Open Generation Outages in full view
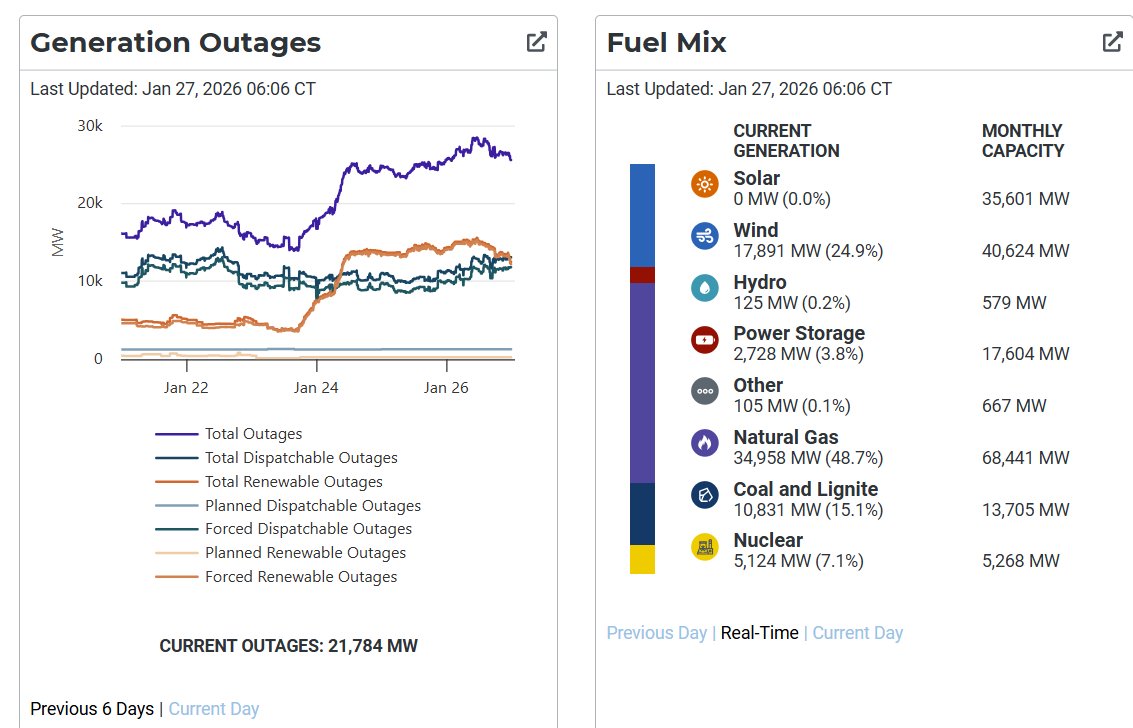Image resolution: width=1133 pixels, height=728 pixels. click(x=536, y=42)
